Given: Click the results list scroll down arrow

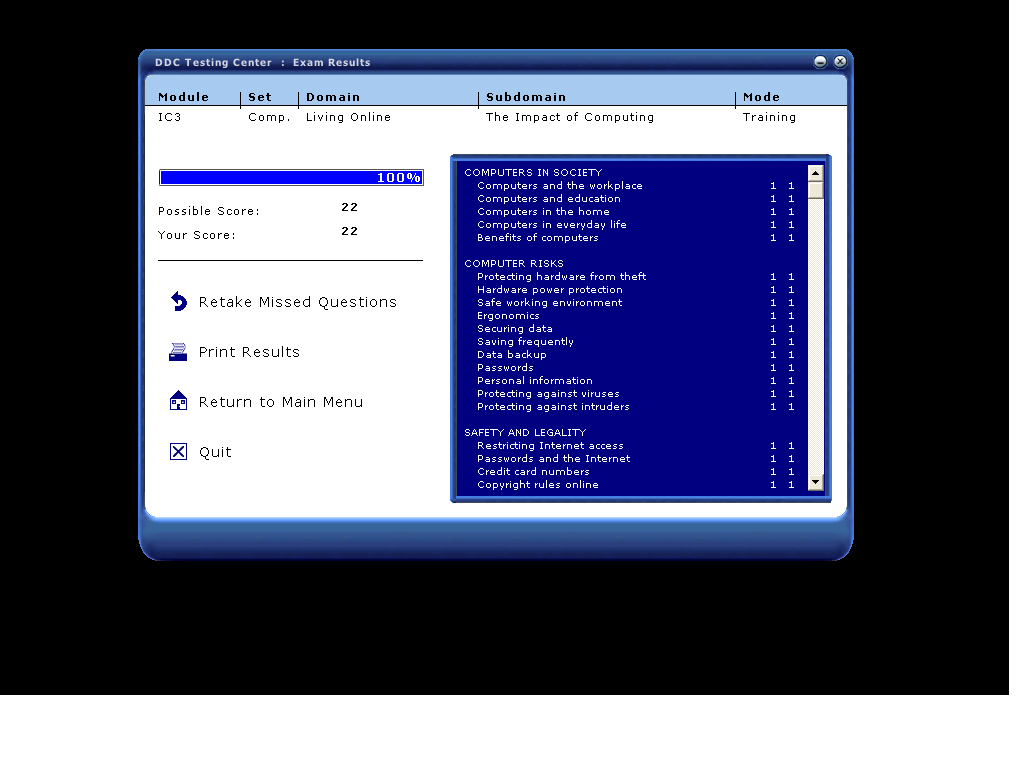Looking at the screenshot, I should (815, 482).
